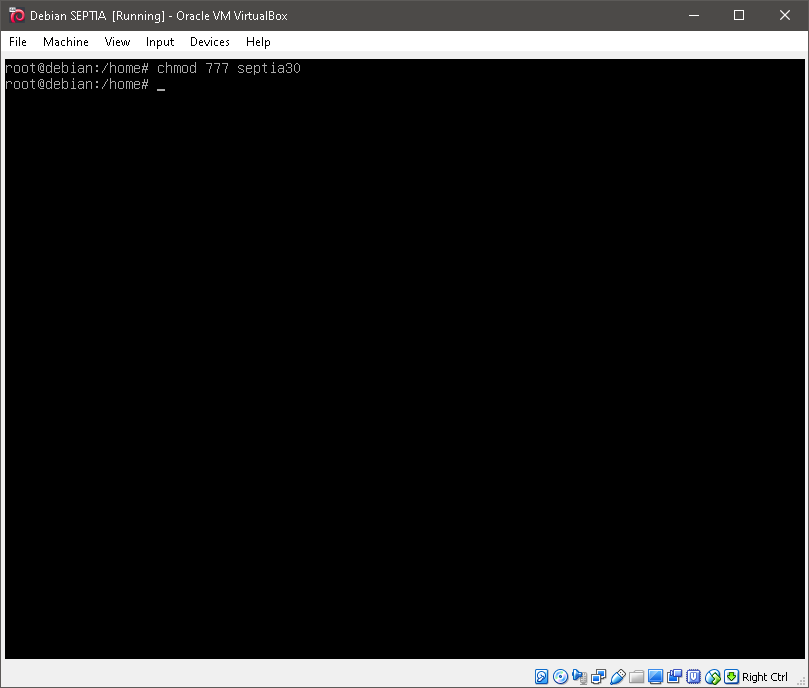The height and width of the screenshot is (688, 809).
Task: Click the display settings monitor icon
Action: point(655,676)
